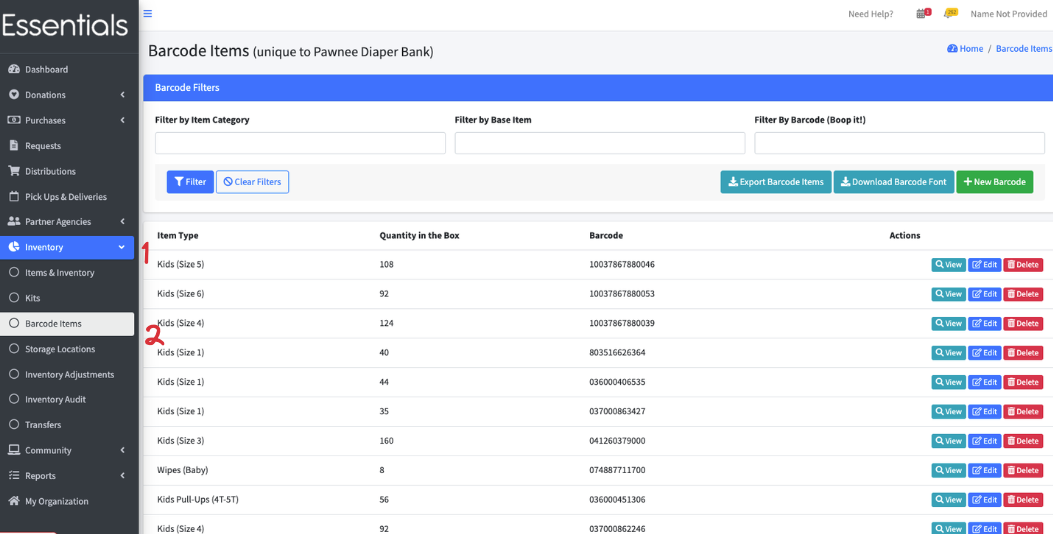The image size is (1053, 534).
Task: Click the Distributions cart icon
Action: pos(13,171)
